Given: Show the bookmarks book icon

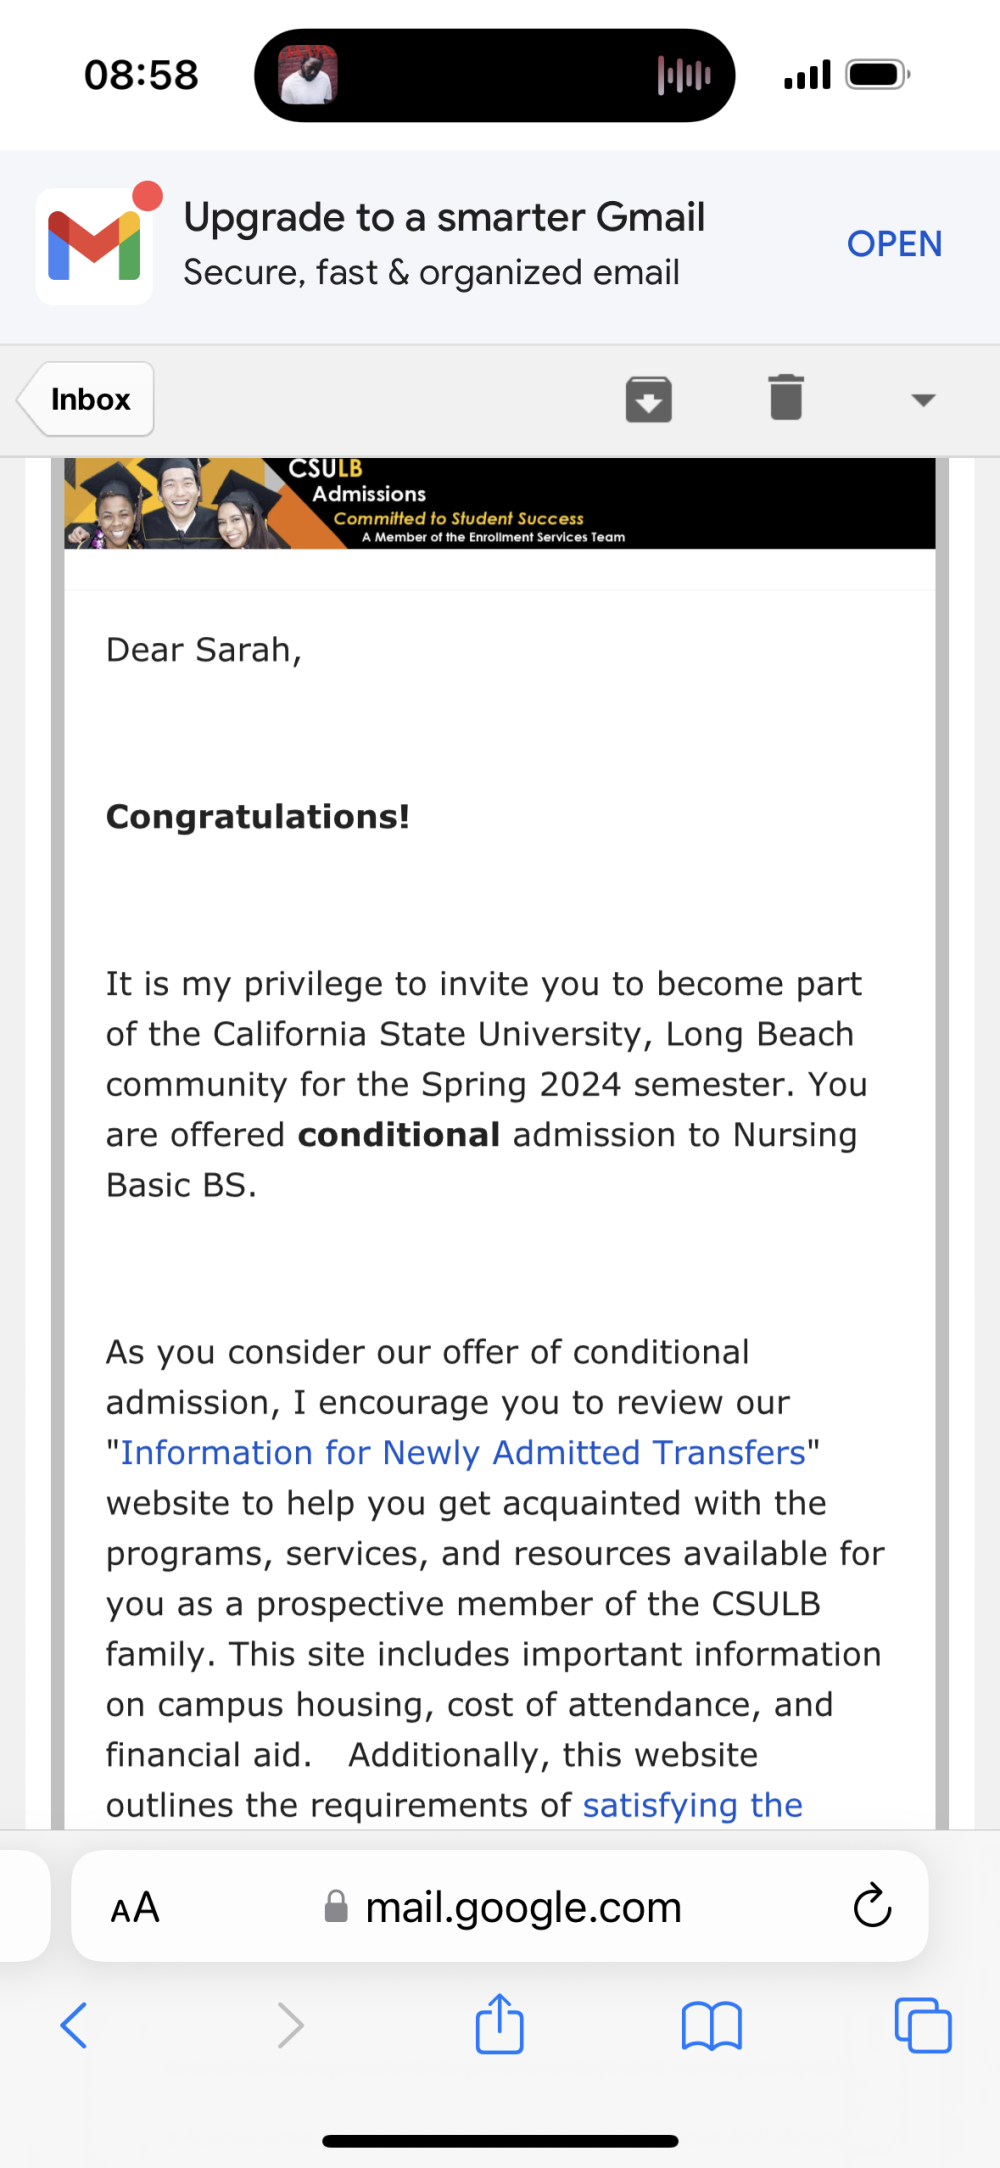Looking at the screenshot, I should pyautogui.click(x=711, y=2026).
